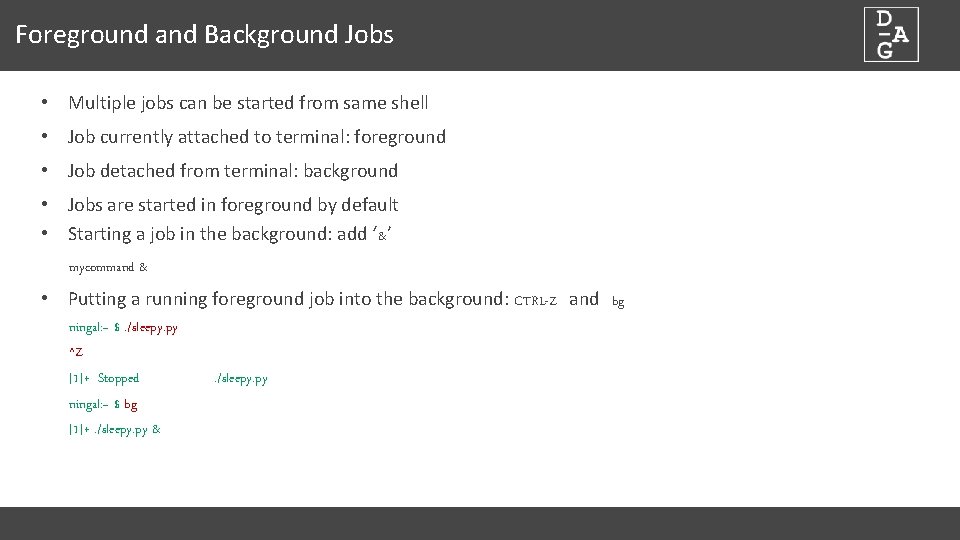
Task: Click the 'Starting a job in the background' line
Action: coord(230,234)
